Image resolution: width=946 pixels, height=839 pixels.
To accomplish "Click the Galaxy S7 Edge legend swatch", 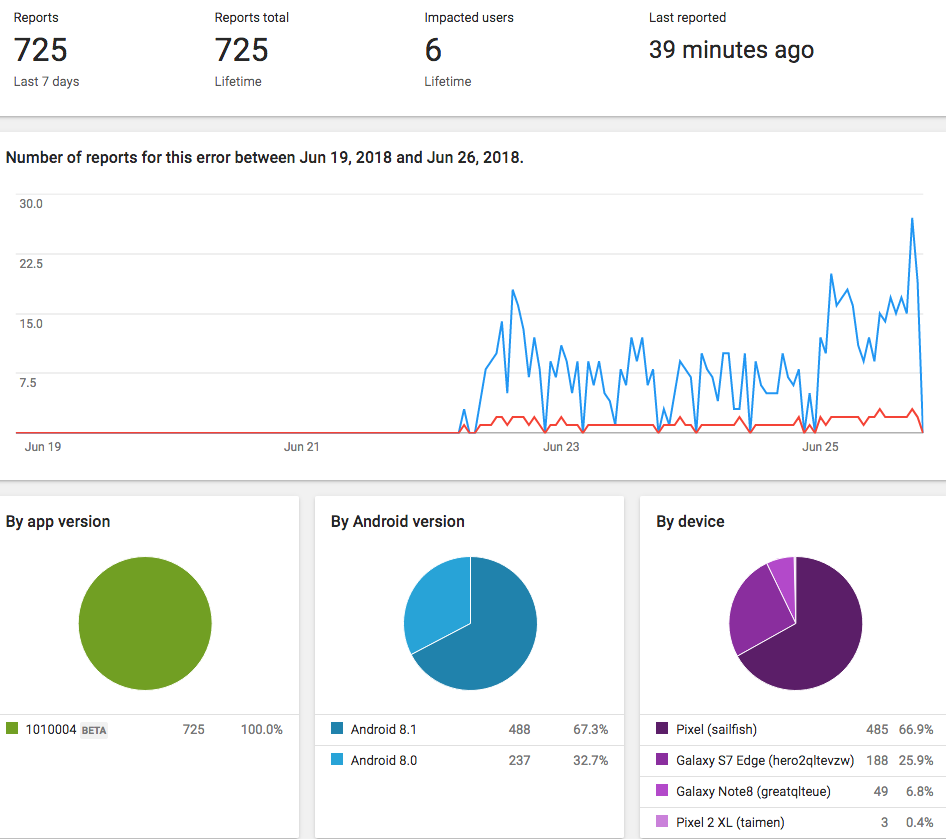I will coord(662,759).
